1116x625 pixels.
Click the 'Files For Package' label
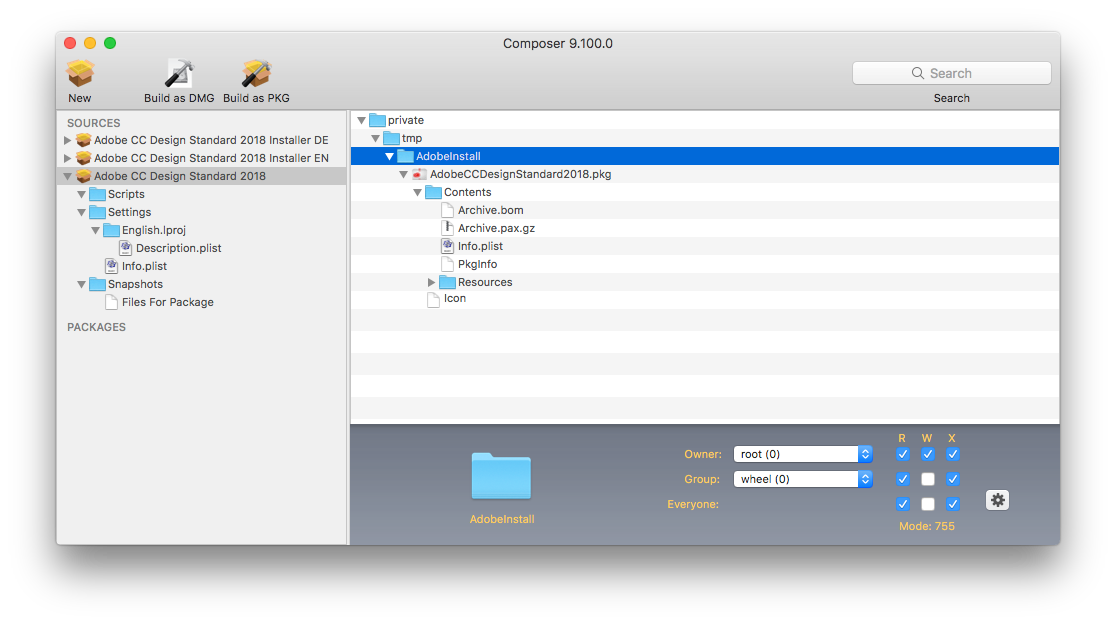(x=167, y=302)
